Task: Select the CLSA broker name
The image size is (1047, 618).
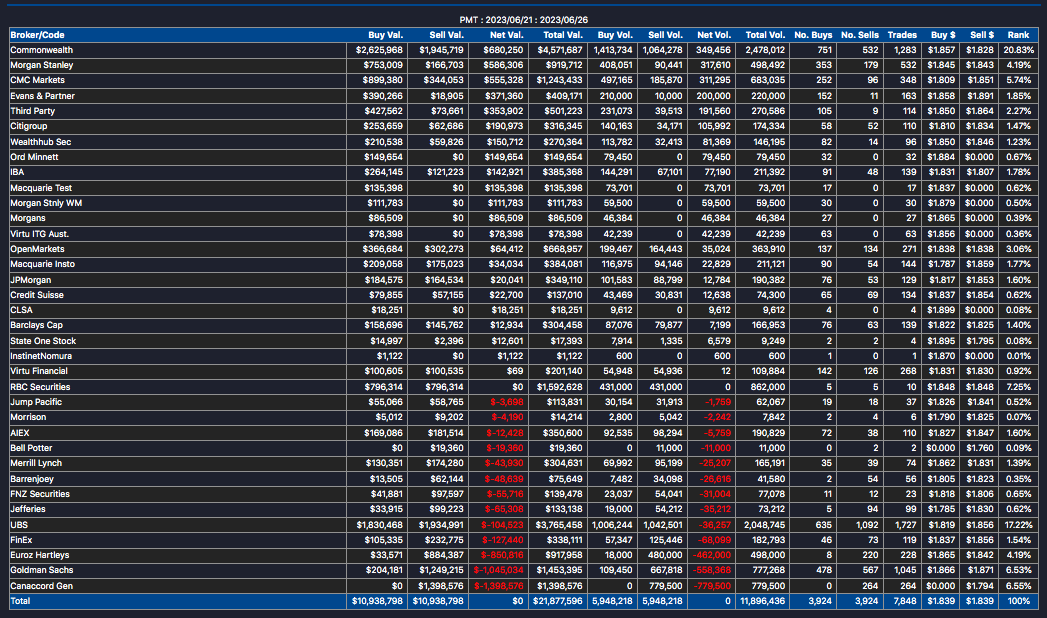Action: click(21, 310)
